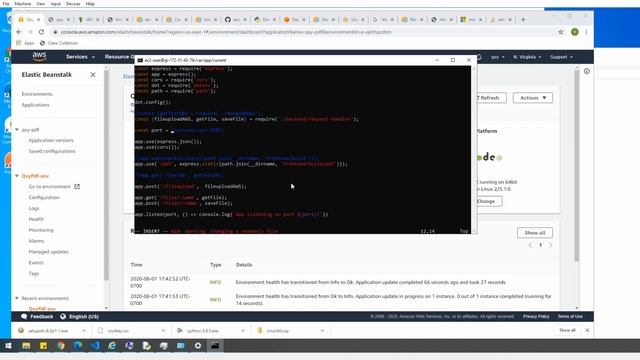Open Visual Studio Code from the taskbar

point(95,346)
